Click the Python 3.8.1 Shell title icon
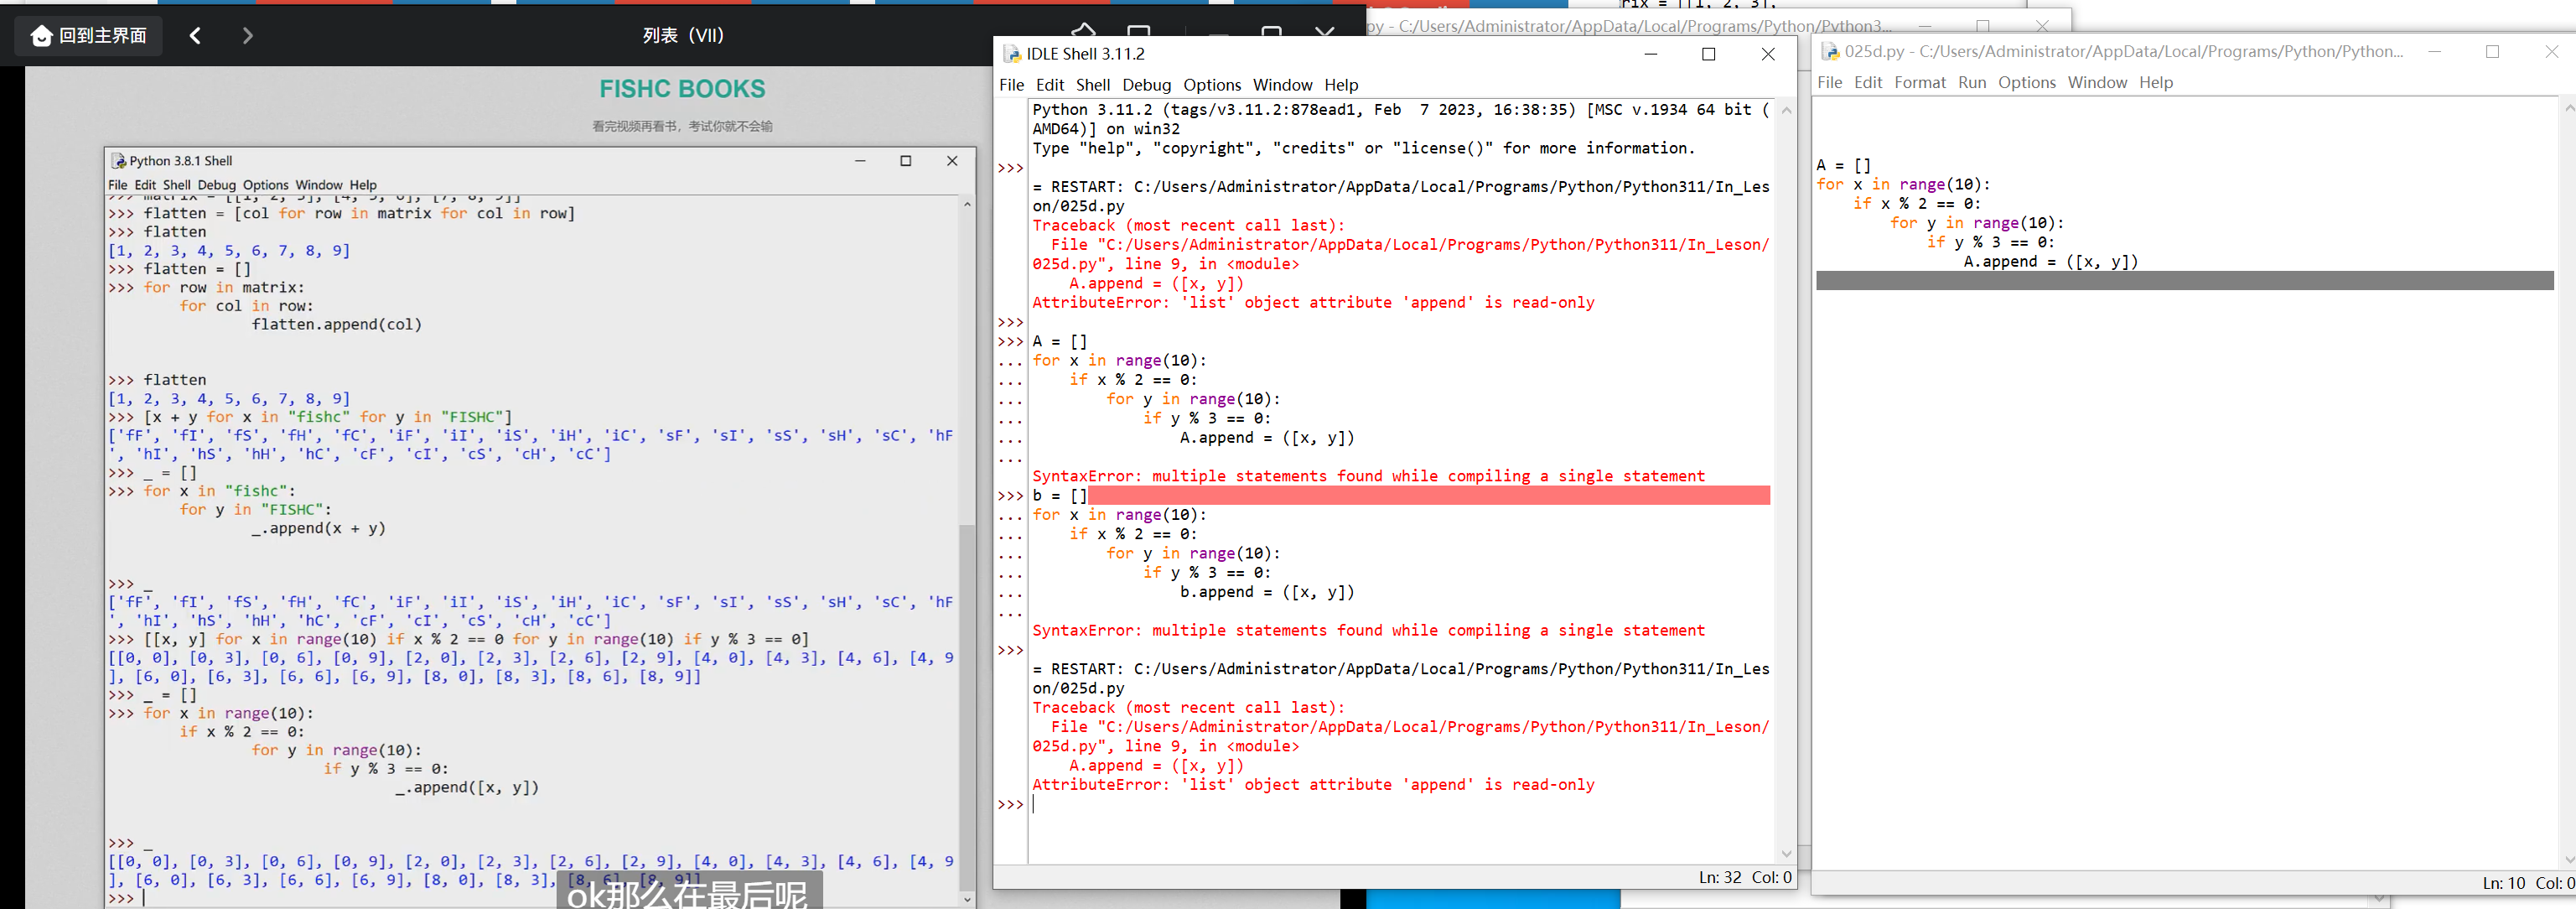Viewport: 2576px width, 909px height. coord(118,161)
